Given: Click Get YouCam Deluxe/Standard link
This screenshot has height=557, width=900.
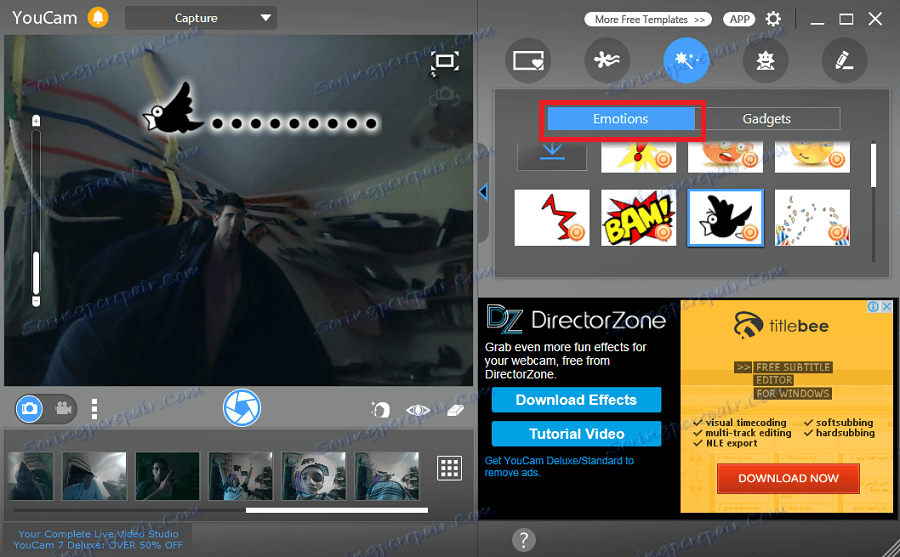Looking at the screenshot, I should (x=559, y=466).
